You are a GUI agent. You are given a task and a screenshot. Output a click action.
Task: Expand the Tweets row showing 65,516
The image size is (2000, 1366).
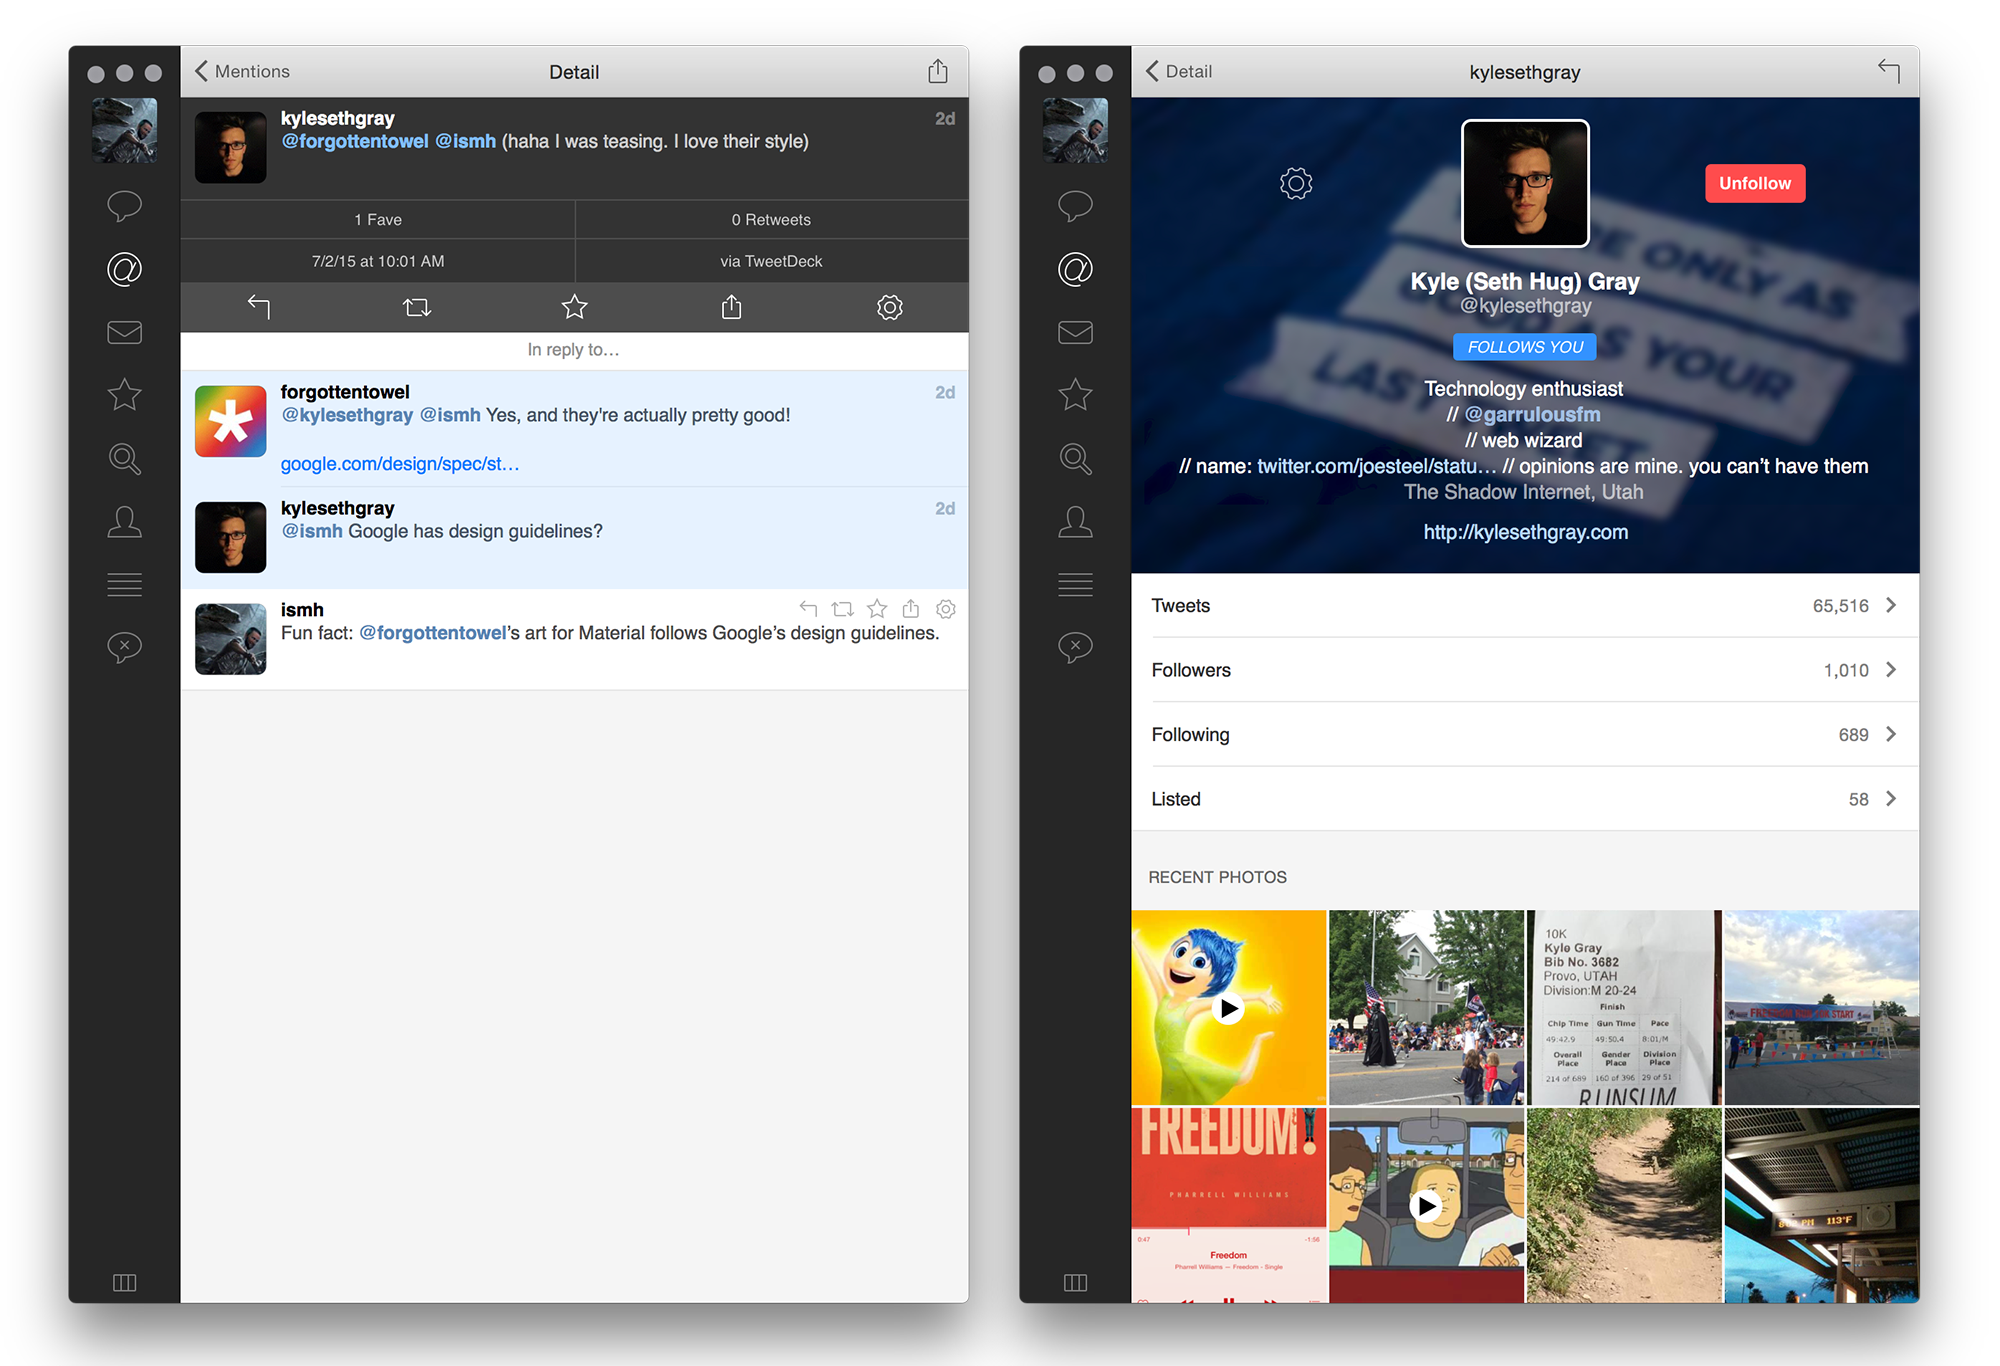(x=1525, y=605)
